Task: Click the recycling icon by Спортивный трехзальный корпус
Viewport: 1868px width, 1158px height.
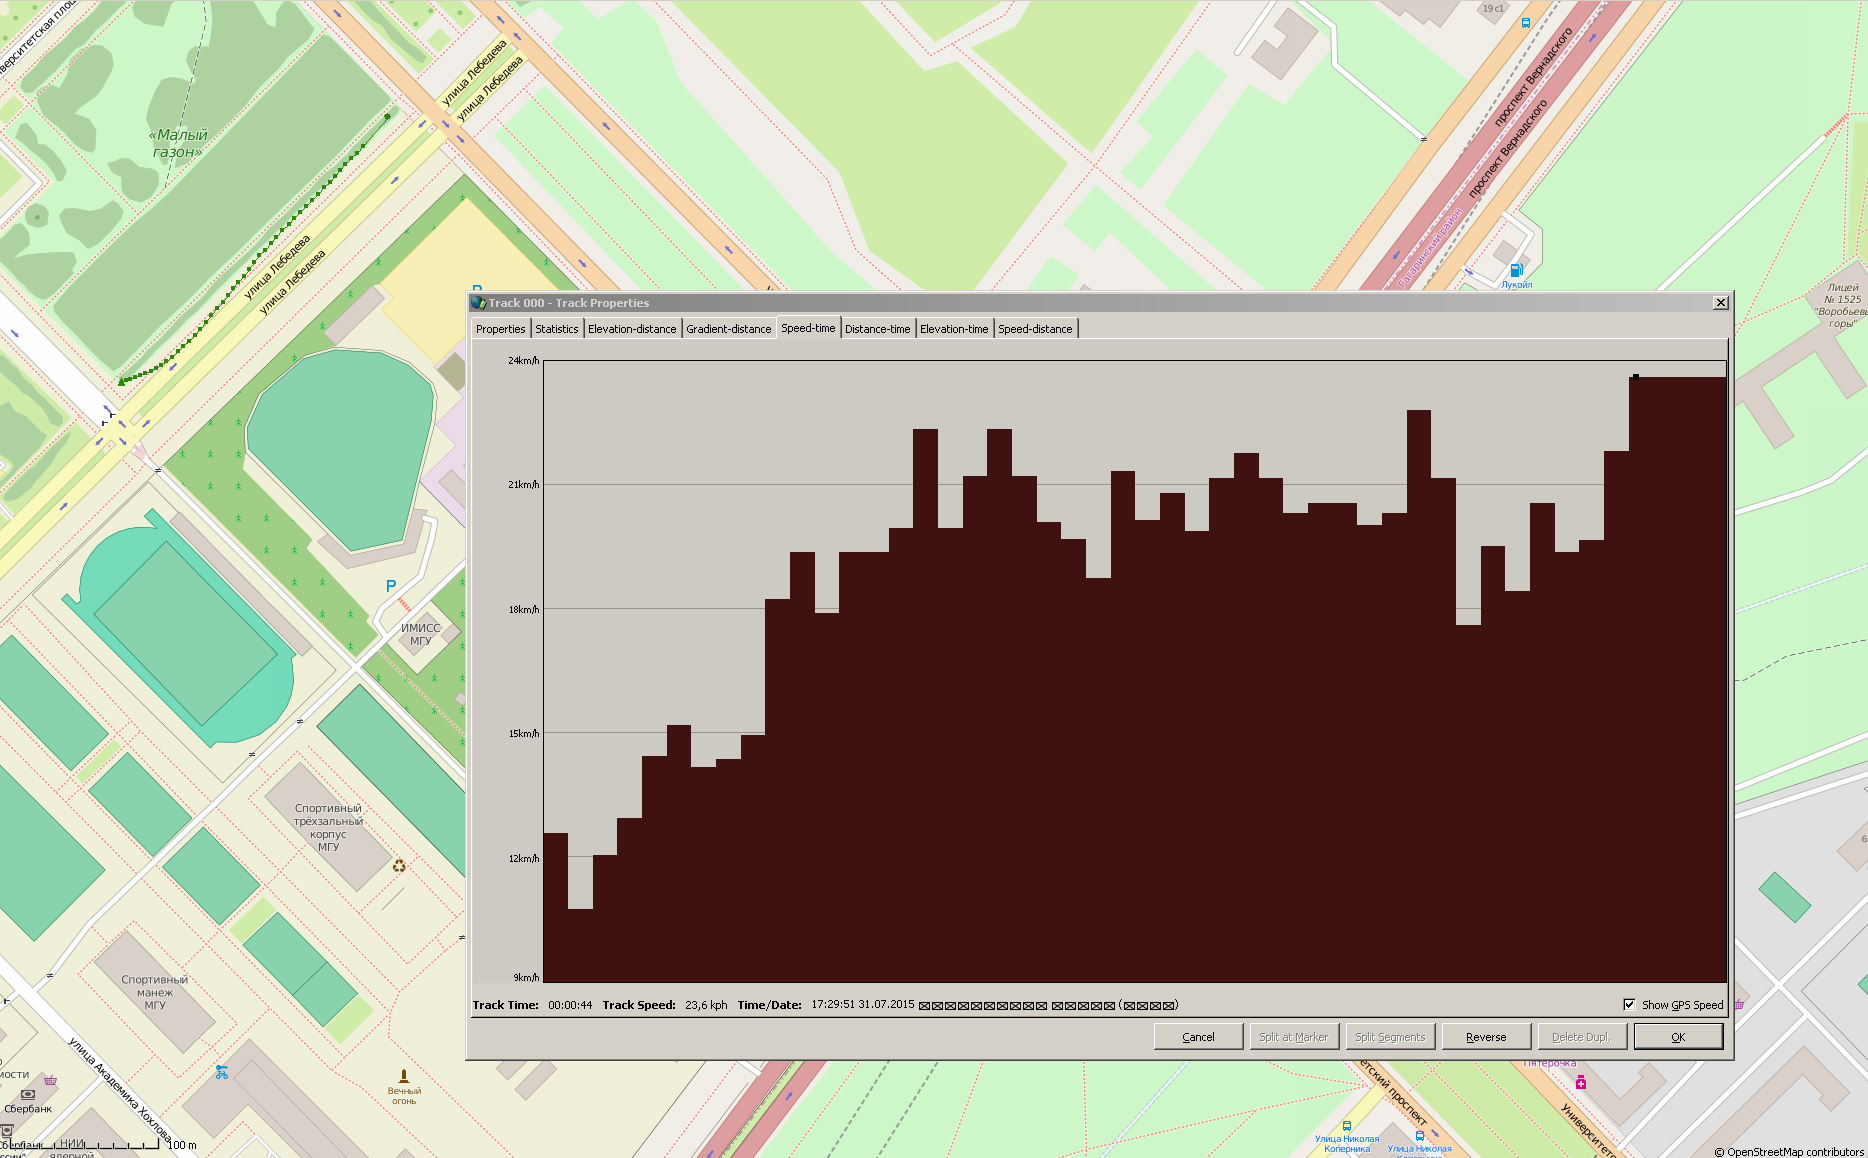Action: pyautogui.click(x=399, y=866)
